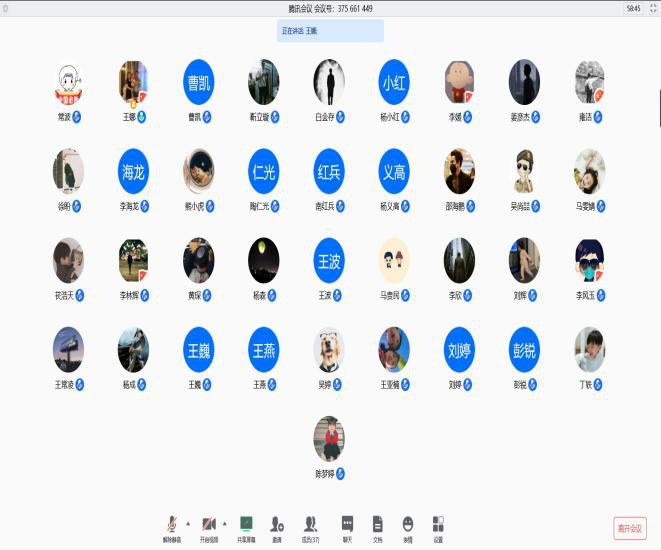Click 陈梦婷's avatar in the bottom row
Image resolution: width=661 pixels, height=550 pixels.
tap(329, 438)
